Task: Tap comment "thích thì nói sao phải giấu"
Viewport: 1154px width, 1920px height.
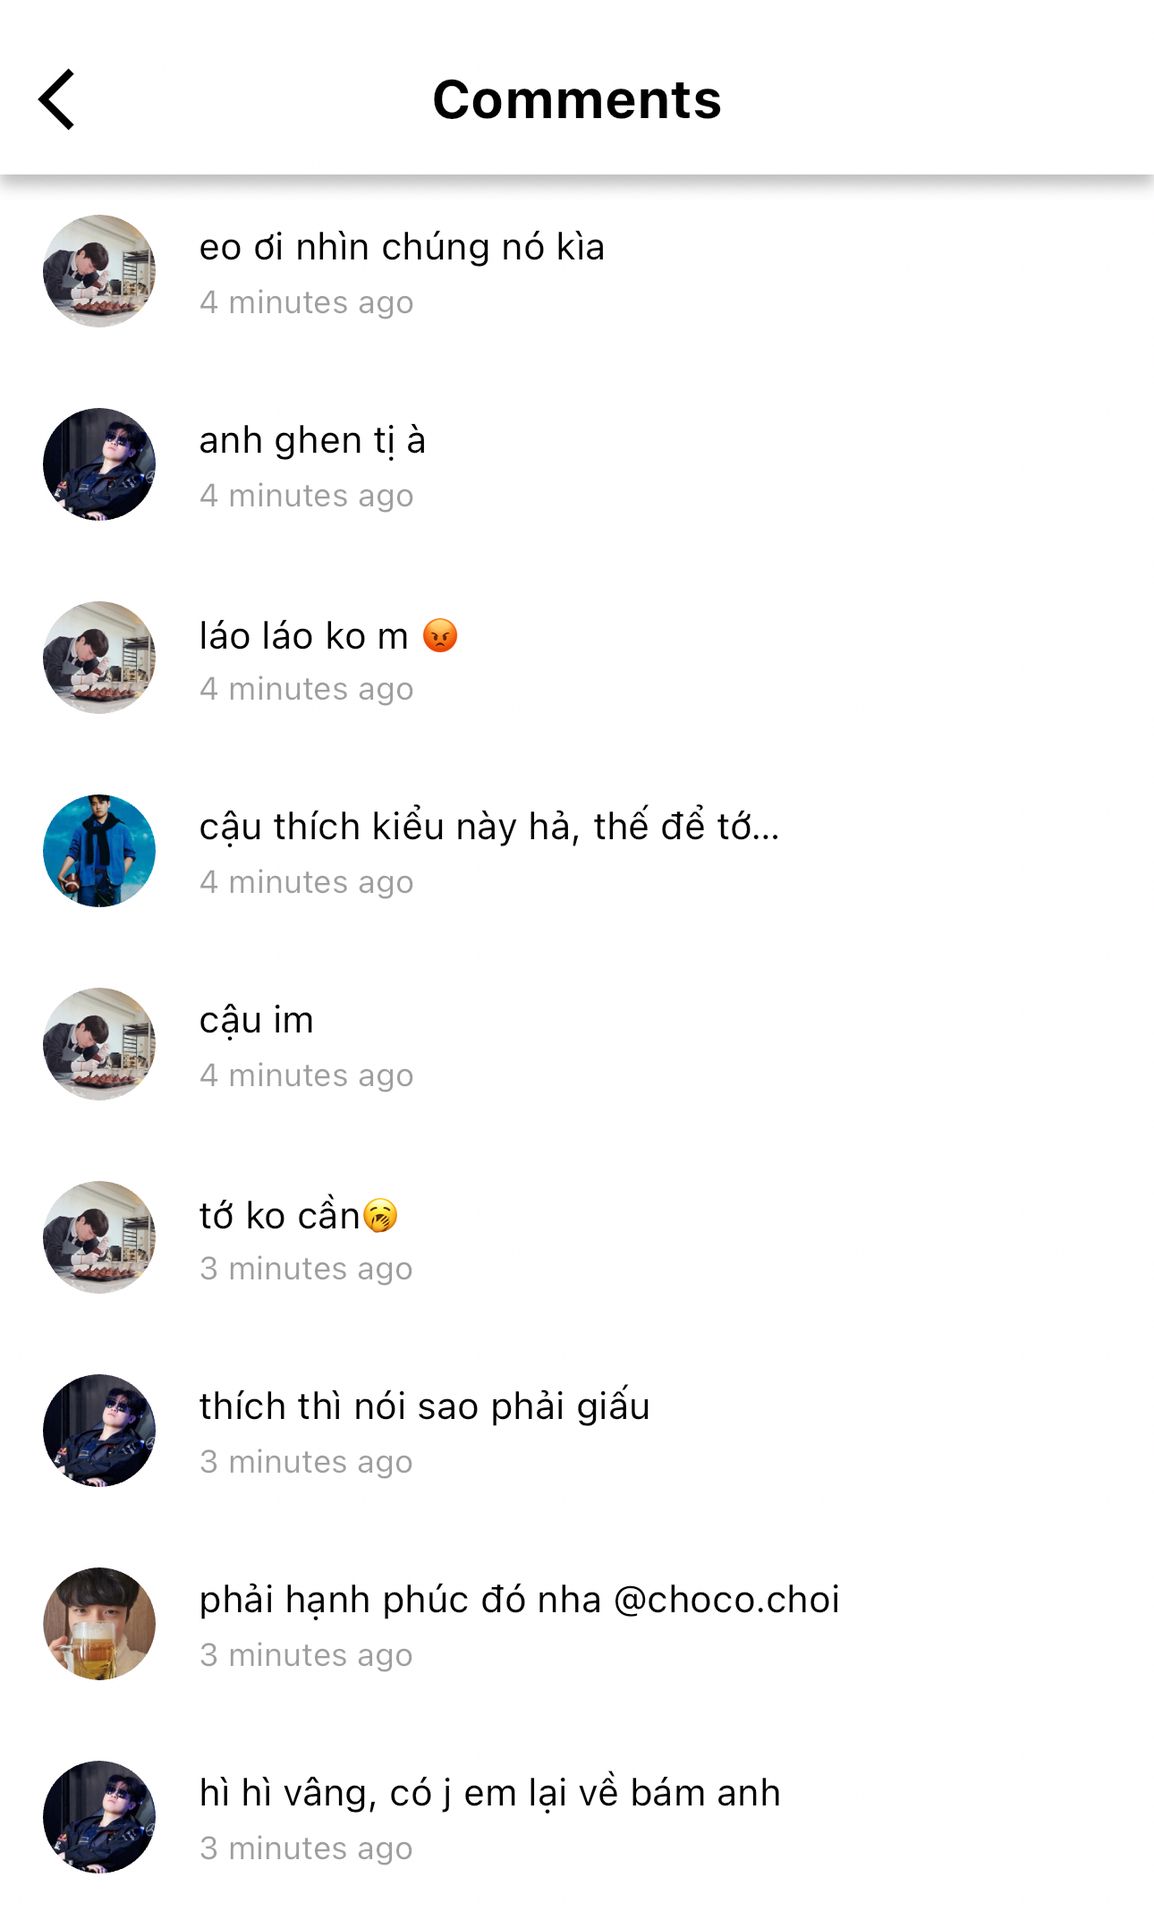Action: (424, 1406)
